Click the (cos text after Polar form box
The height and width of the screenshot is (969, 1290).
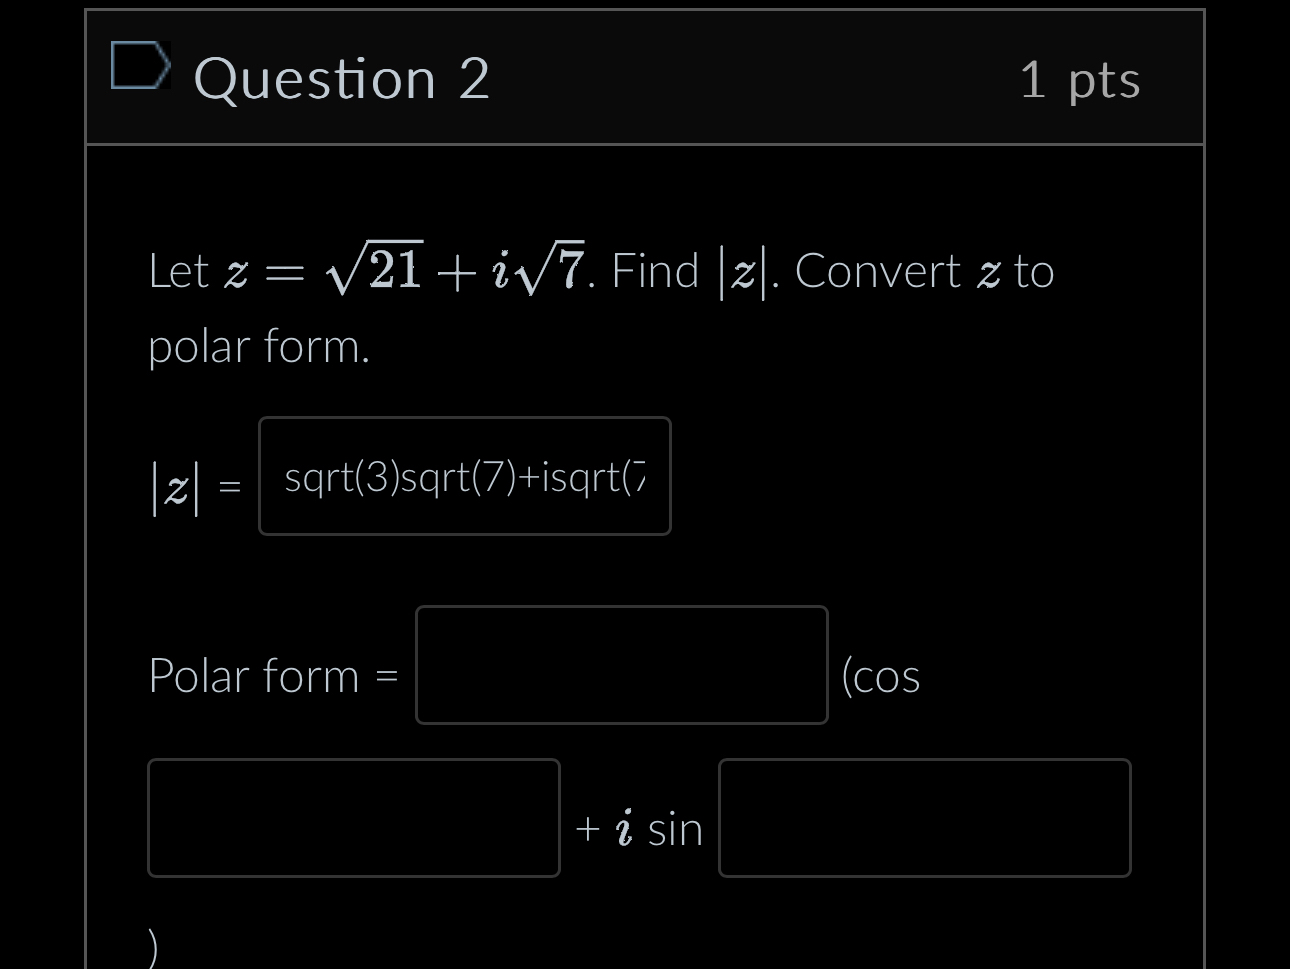pyautogui.click(x=881, y=676)
